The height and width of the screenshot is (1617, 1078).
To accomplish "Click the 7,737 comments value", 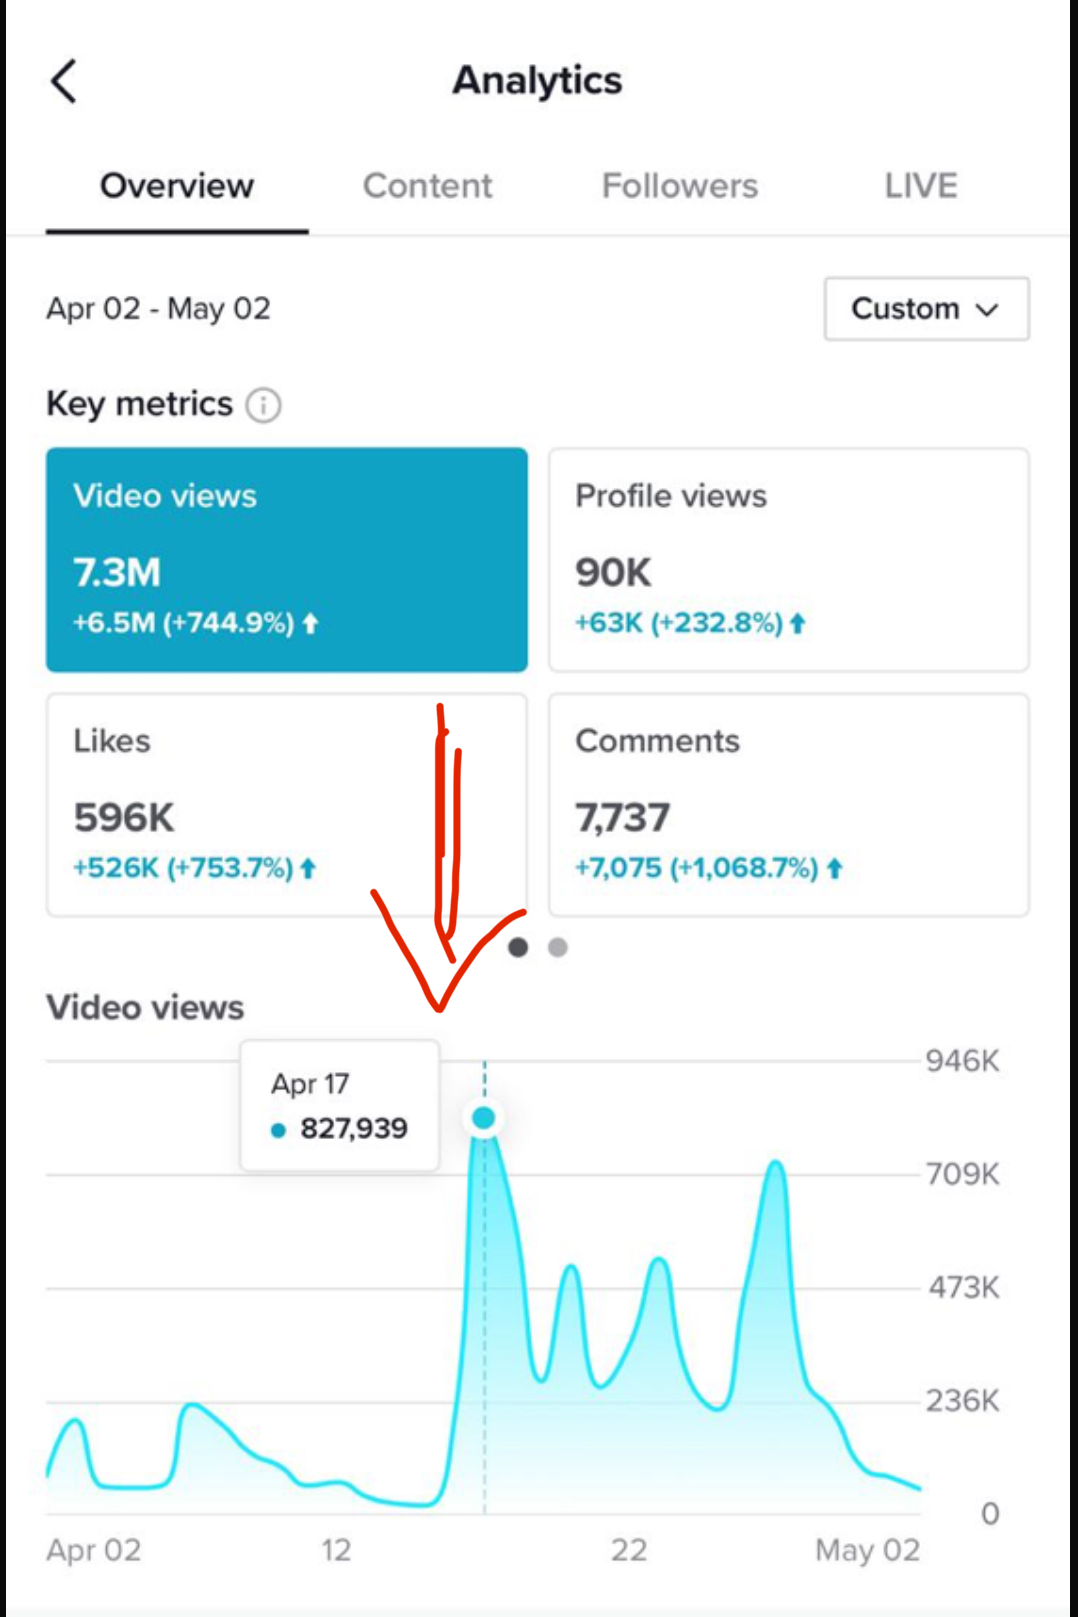I will (622, 818).
